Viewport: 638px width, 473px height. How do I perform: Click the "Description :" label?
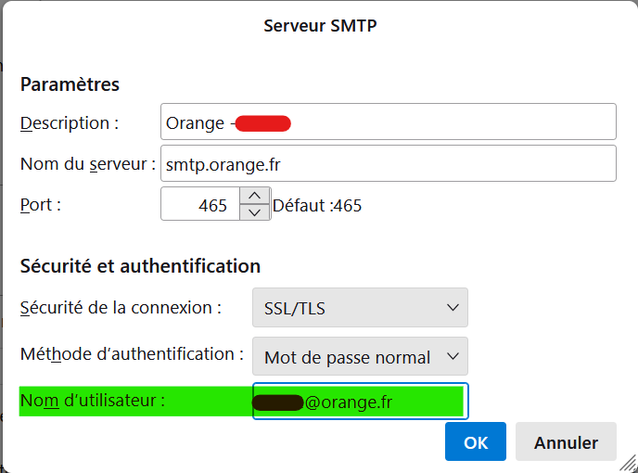(70, 123)
